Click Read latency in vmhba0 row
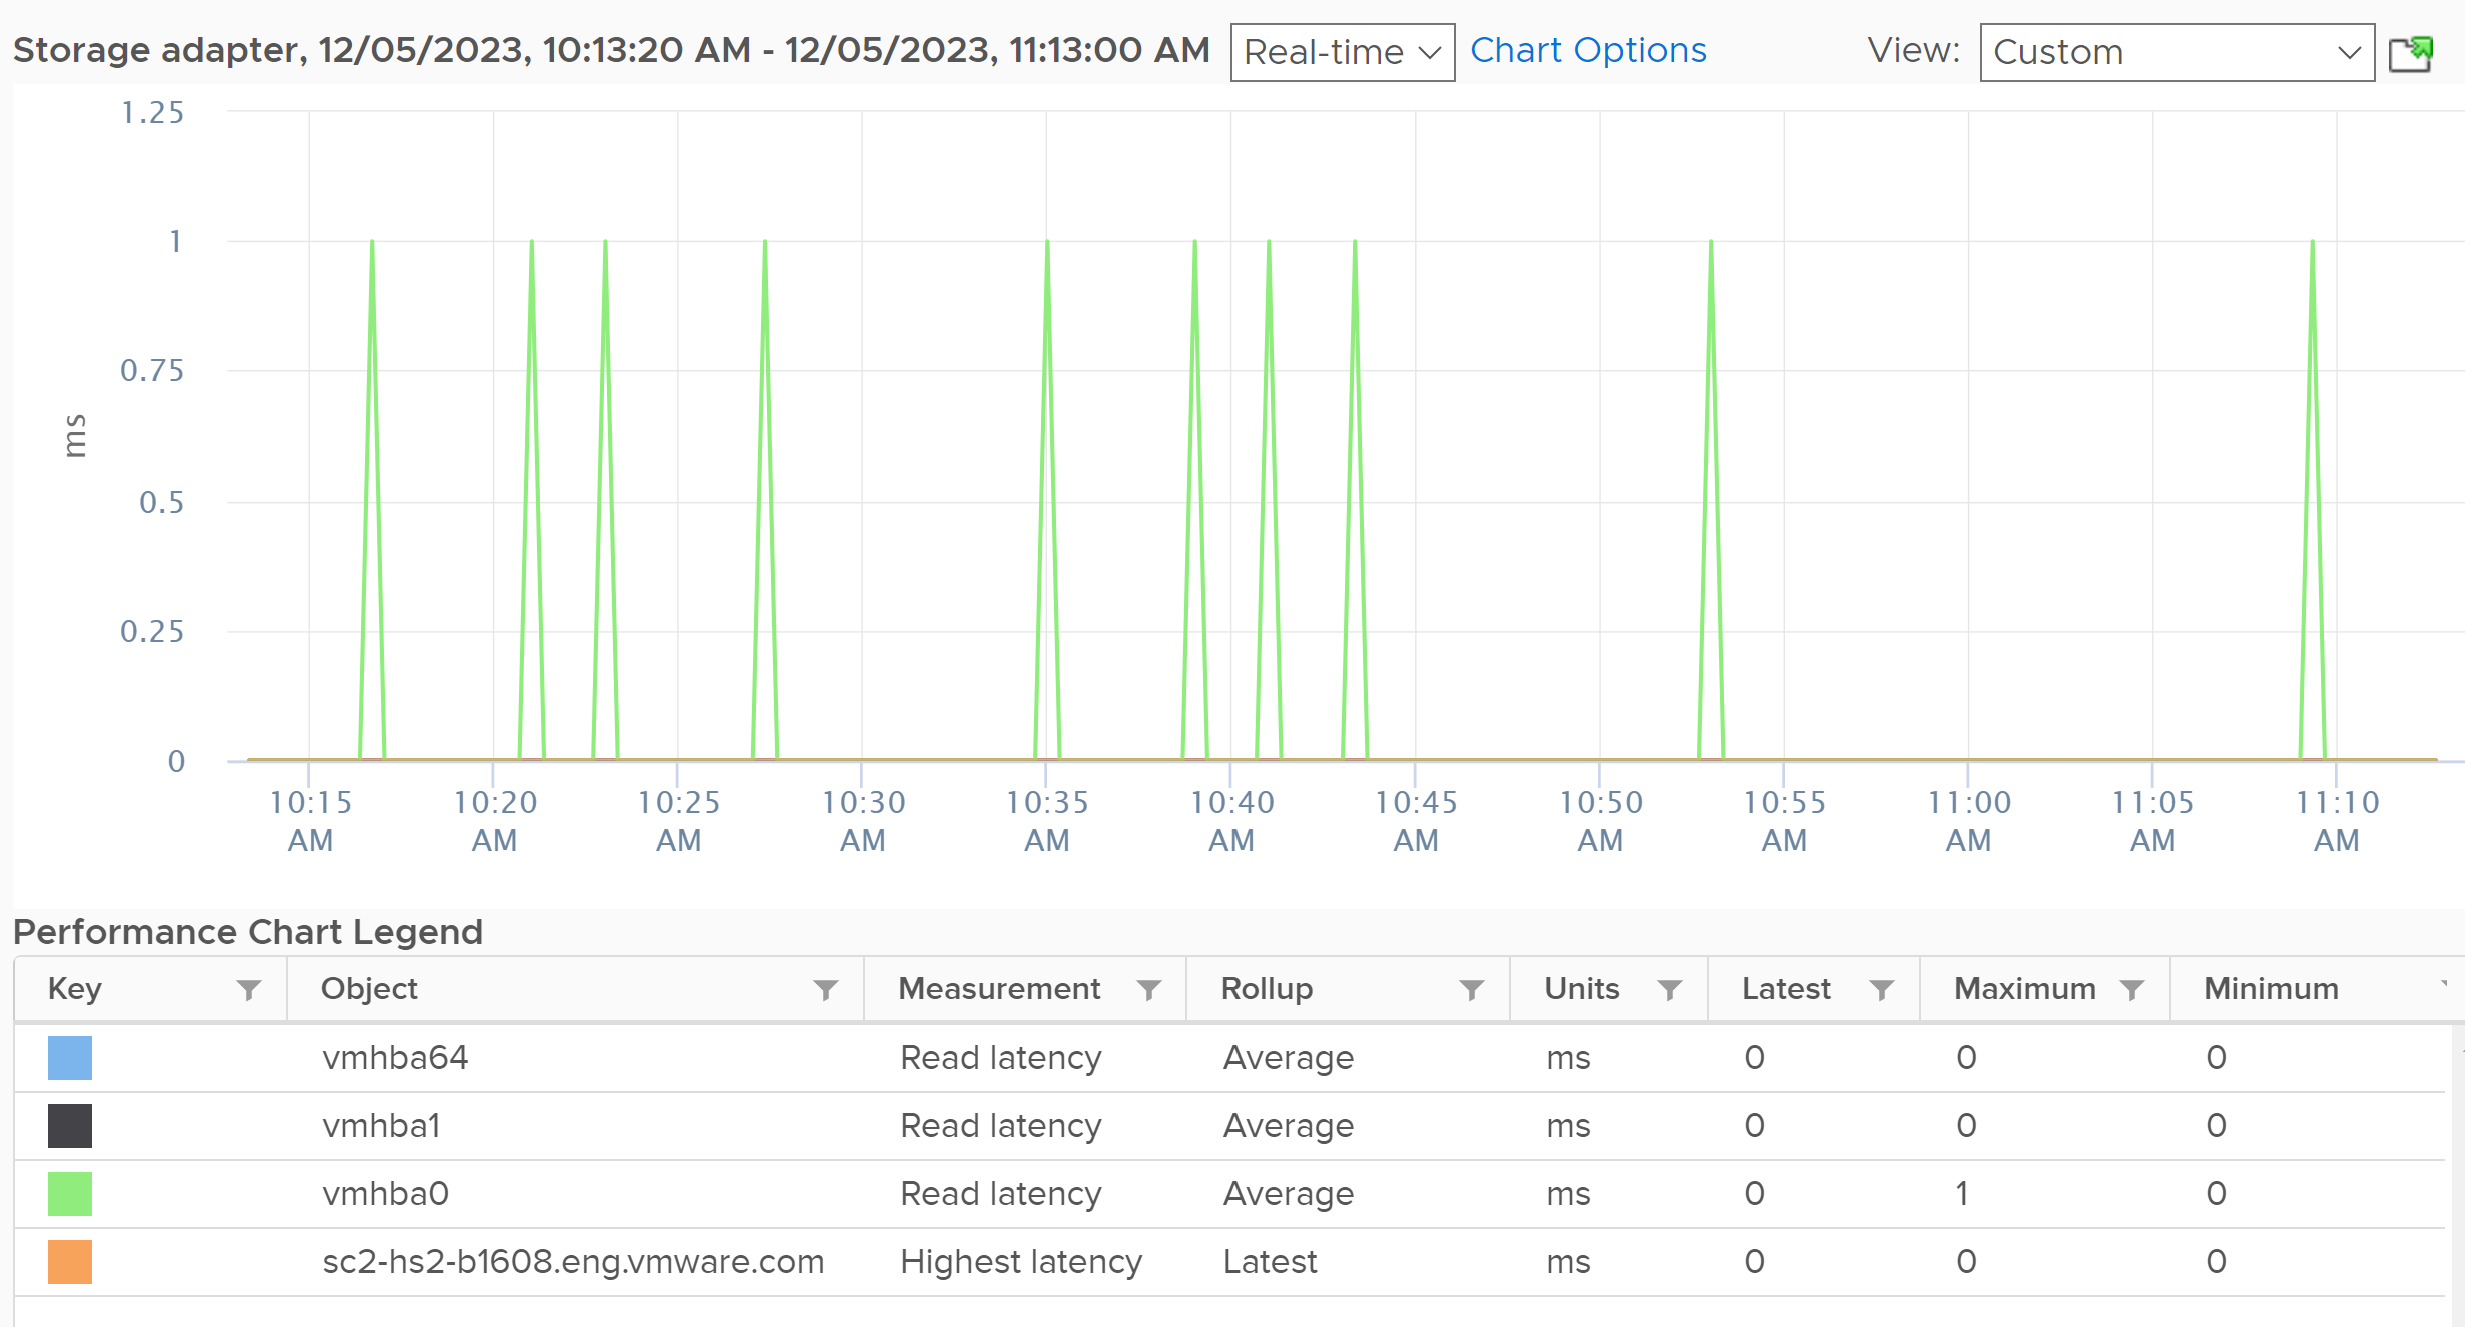The image size is (2465, 1327). [x=1001, y=1194]
